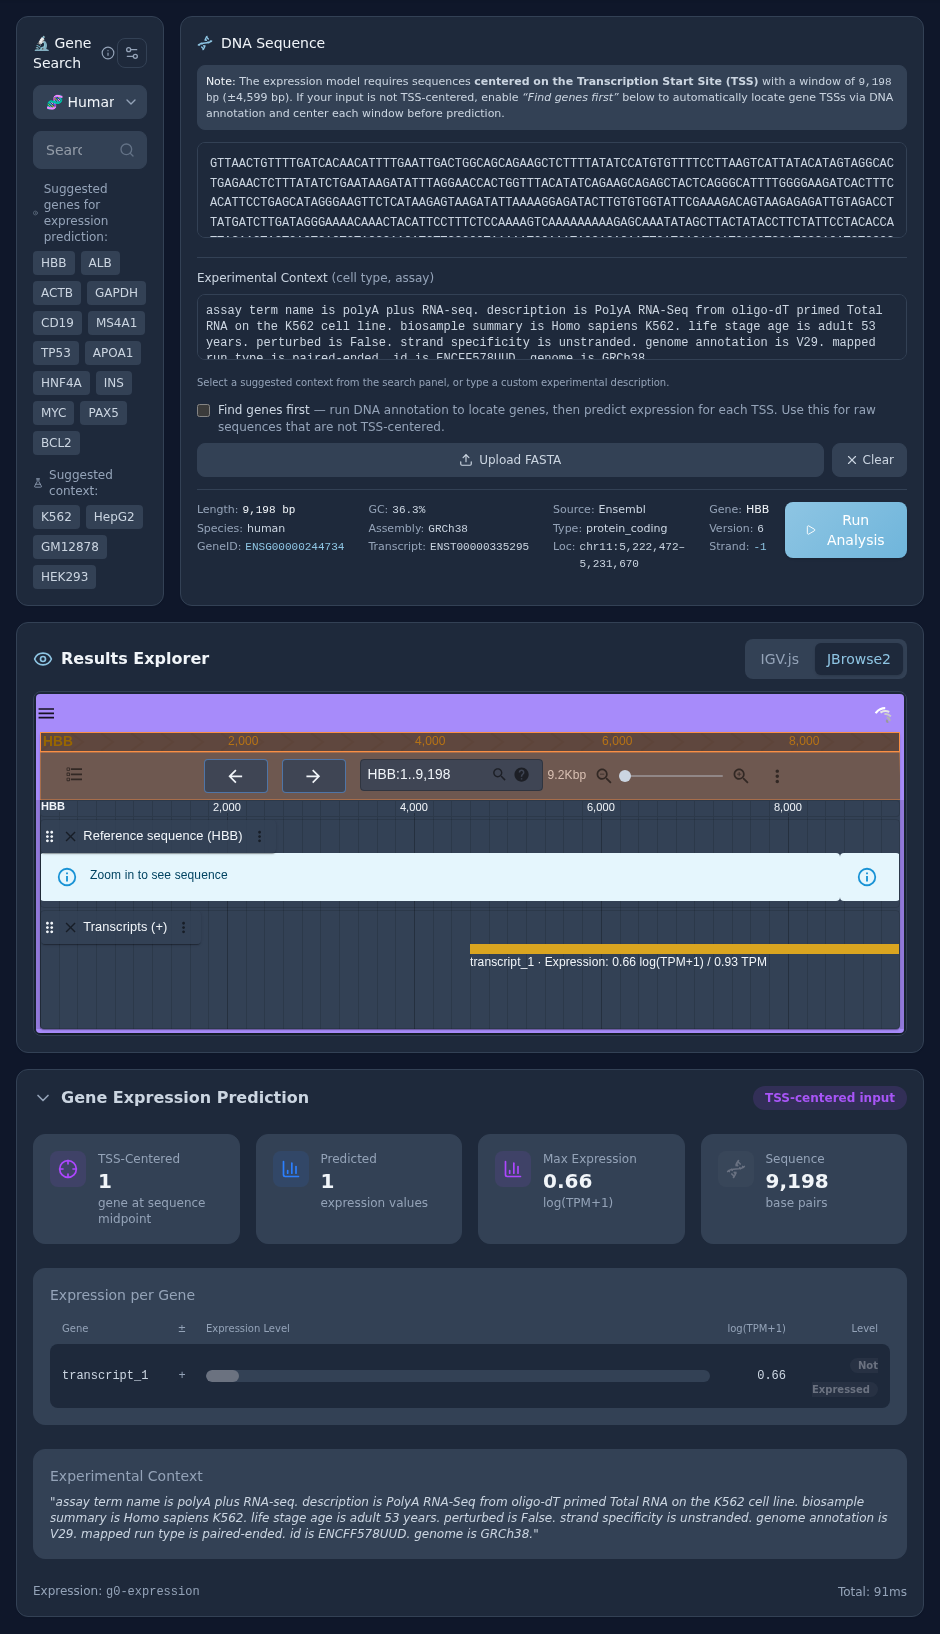
Task: Click the JBrowse zoom-in magnifier icon
Action: (741, 776)
